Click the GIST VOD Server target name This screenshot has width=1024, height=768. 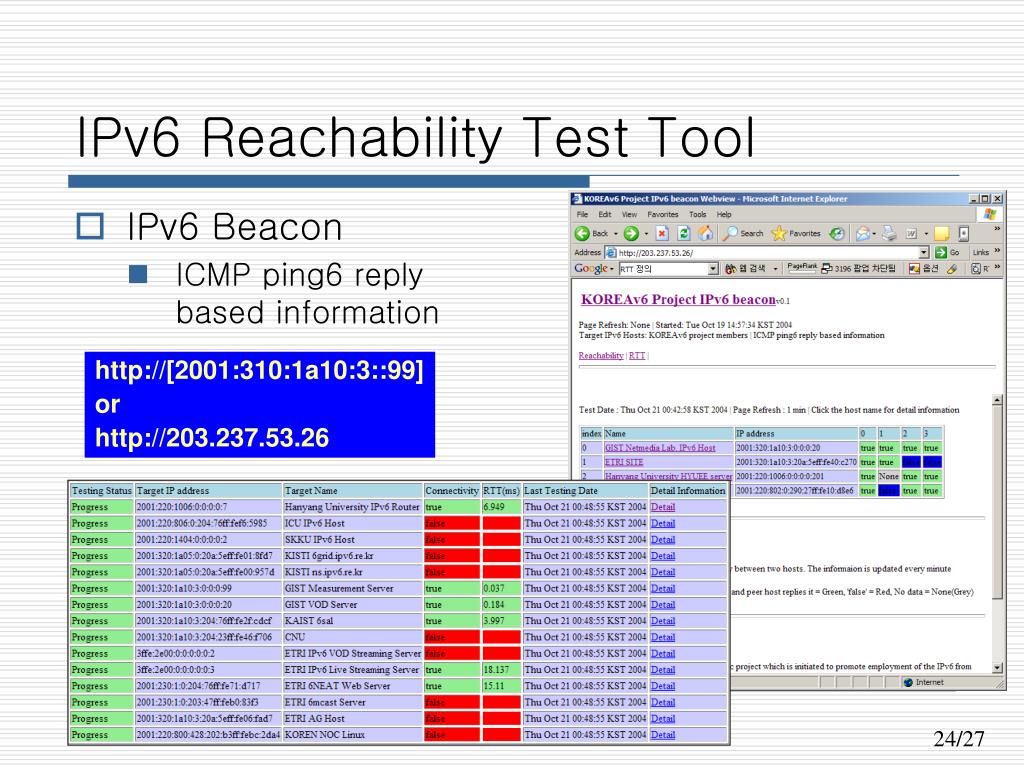(x=321, y=605)
